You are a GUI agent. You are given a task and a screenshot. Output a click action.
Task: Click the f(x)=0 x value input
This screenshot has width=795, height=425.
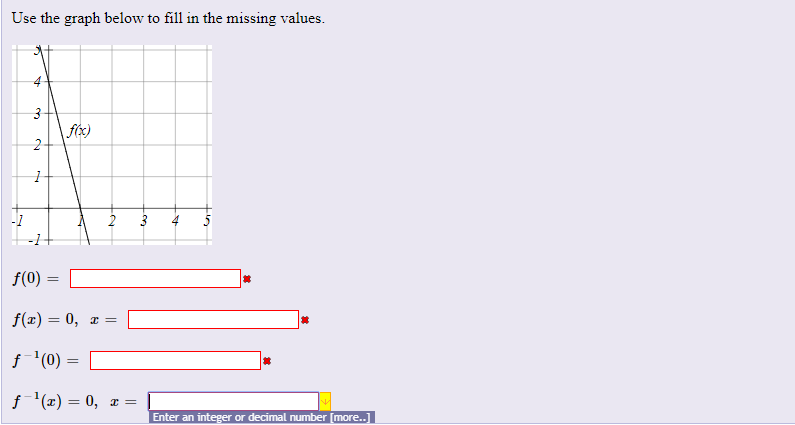[x=213, y=320]
